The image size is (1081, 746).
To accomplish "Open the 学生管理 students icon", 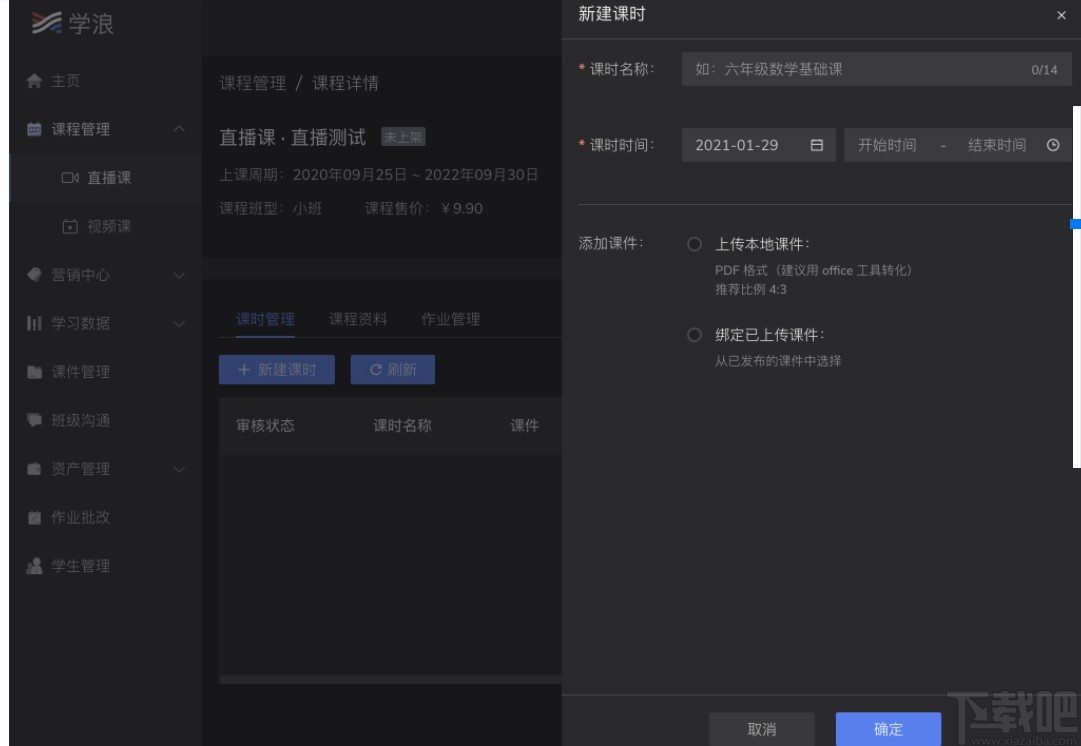I will pos(31,563).
